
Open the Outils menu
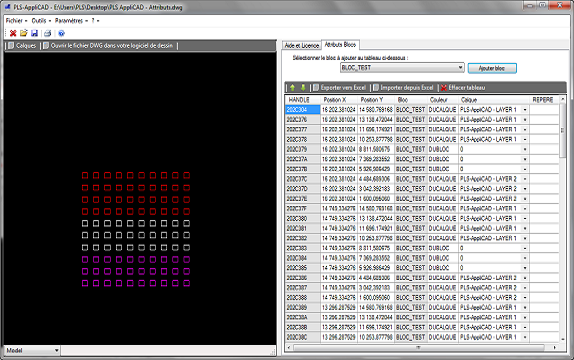tap(41, 21)
